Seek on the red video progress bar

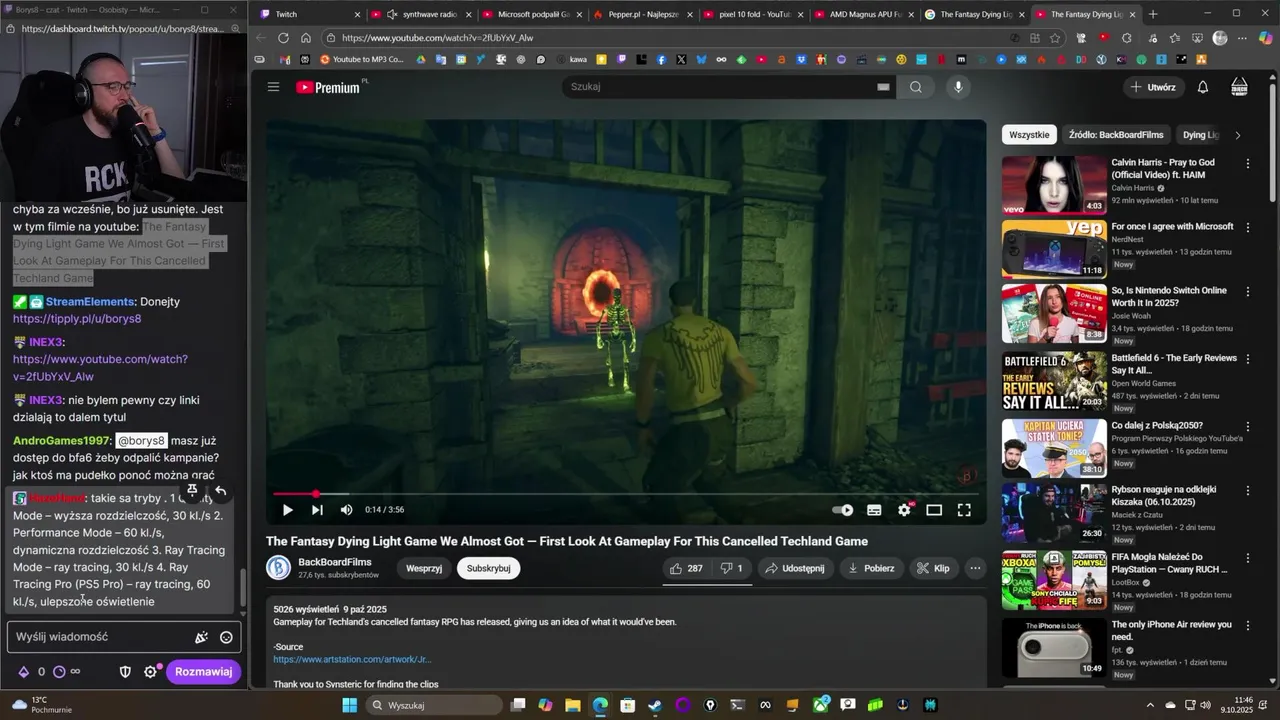[625, 494]
